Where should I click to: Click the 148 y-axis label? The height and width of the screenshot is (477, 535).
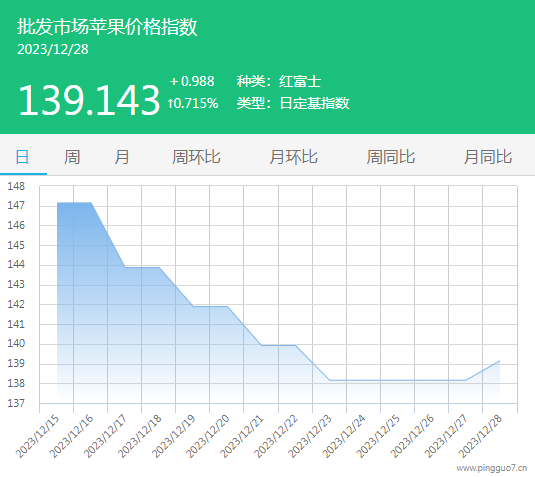coord(16,186)
